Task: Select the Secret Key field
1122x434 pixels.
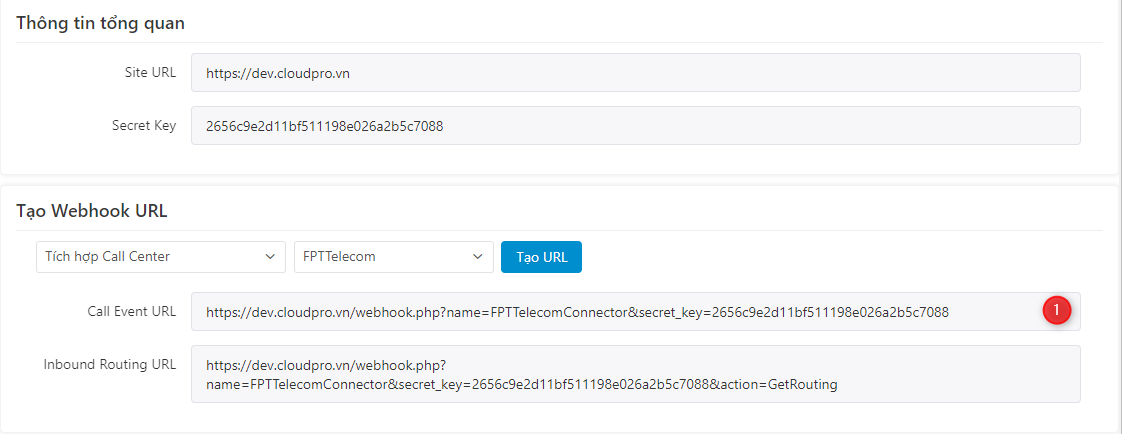Action: (635, 126)
